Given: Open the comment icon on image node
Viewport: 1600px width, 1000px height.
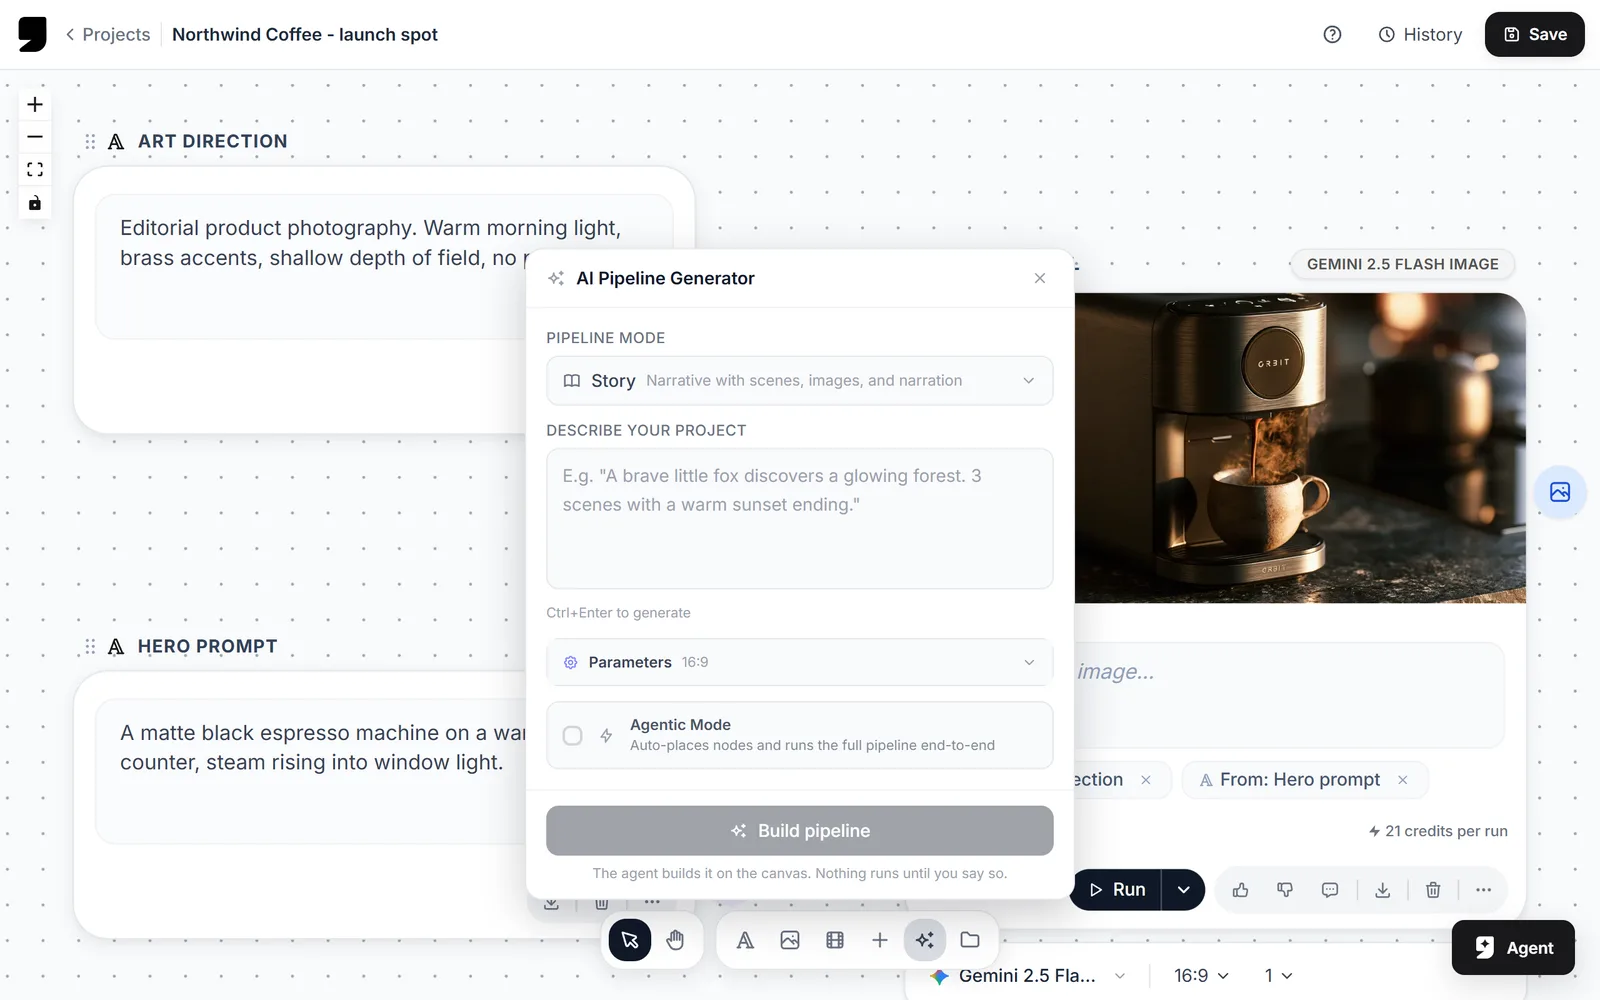Looking at the screenshot, I should pyautogui.click(x=1330, y=890).
